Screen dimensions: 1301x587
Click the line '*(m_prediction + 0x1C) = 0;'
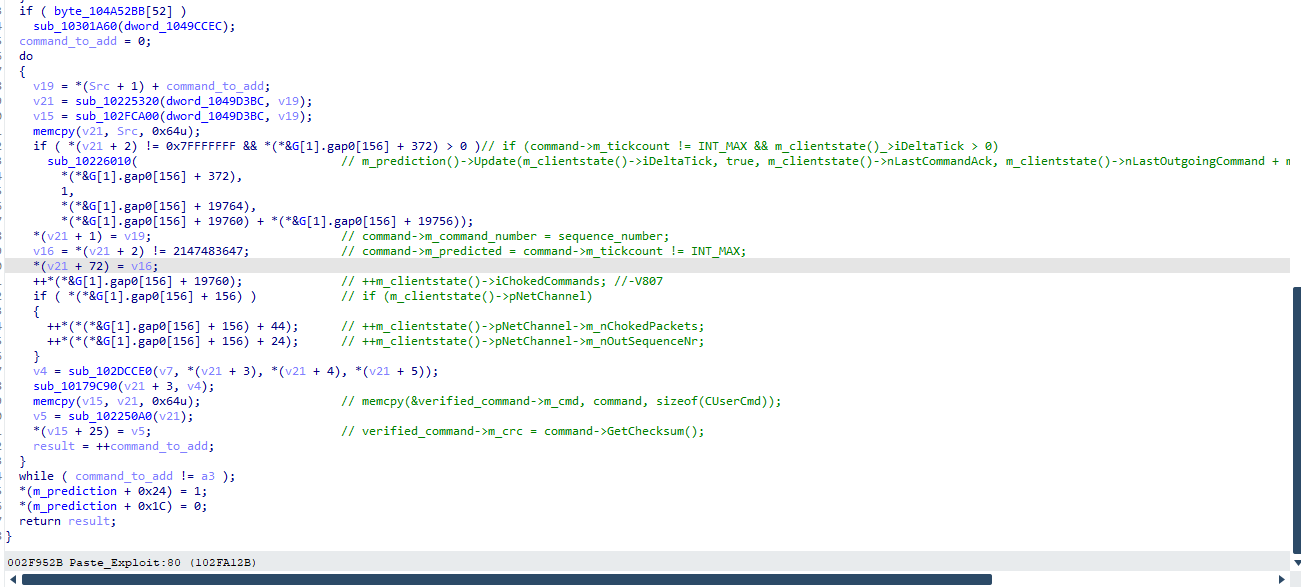point(113,506)
